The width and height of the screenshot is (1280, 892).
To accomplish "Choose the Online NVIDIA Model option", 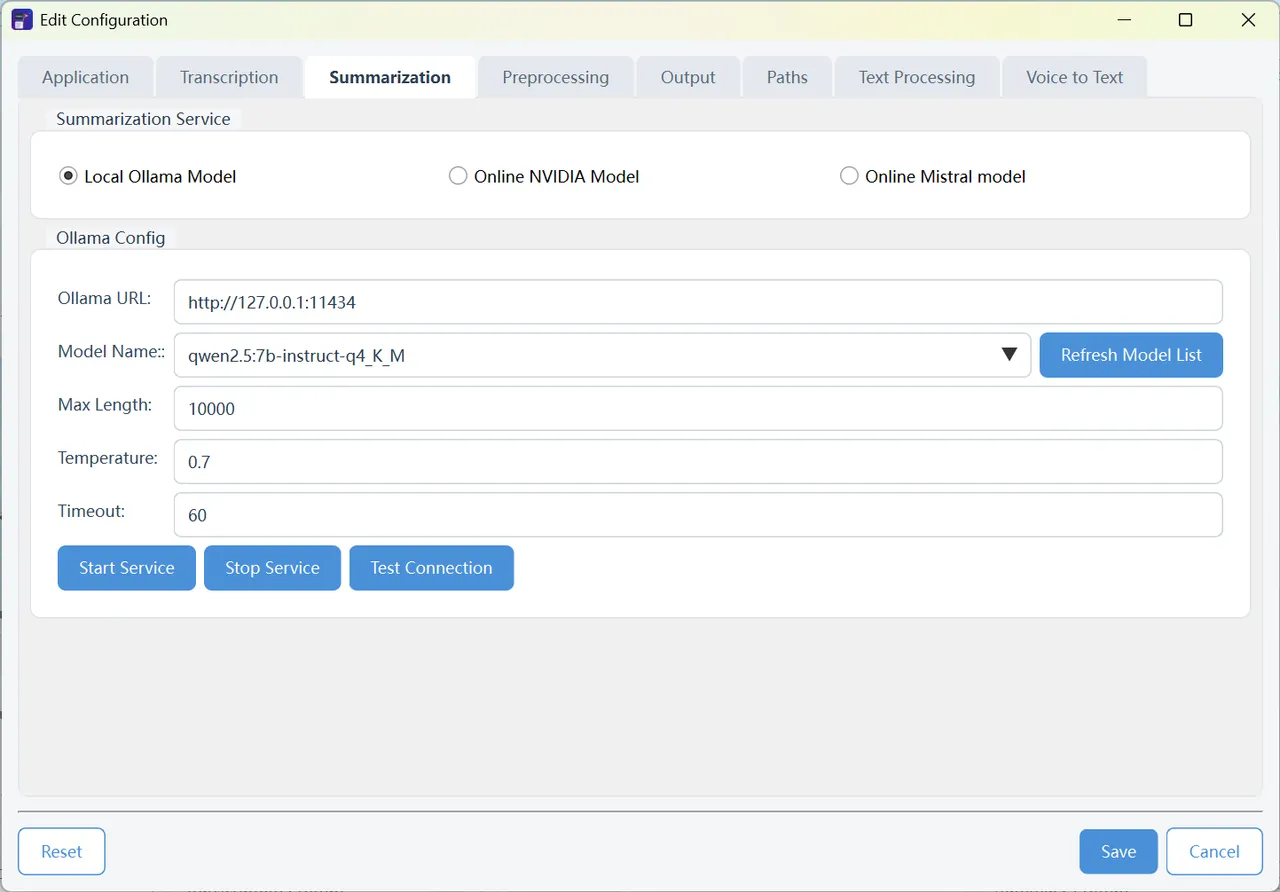I will click(x=544, y=176).
